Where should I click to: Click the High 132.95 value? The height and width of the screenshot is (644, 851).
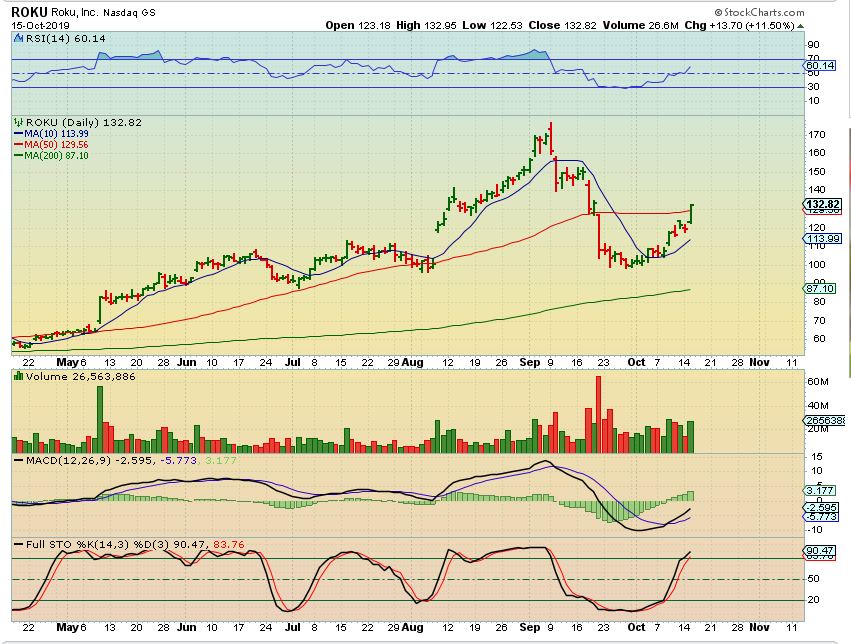tap(426, 25)
